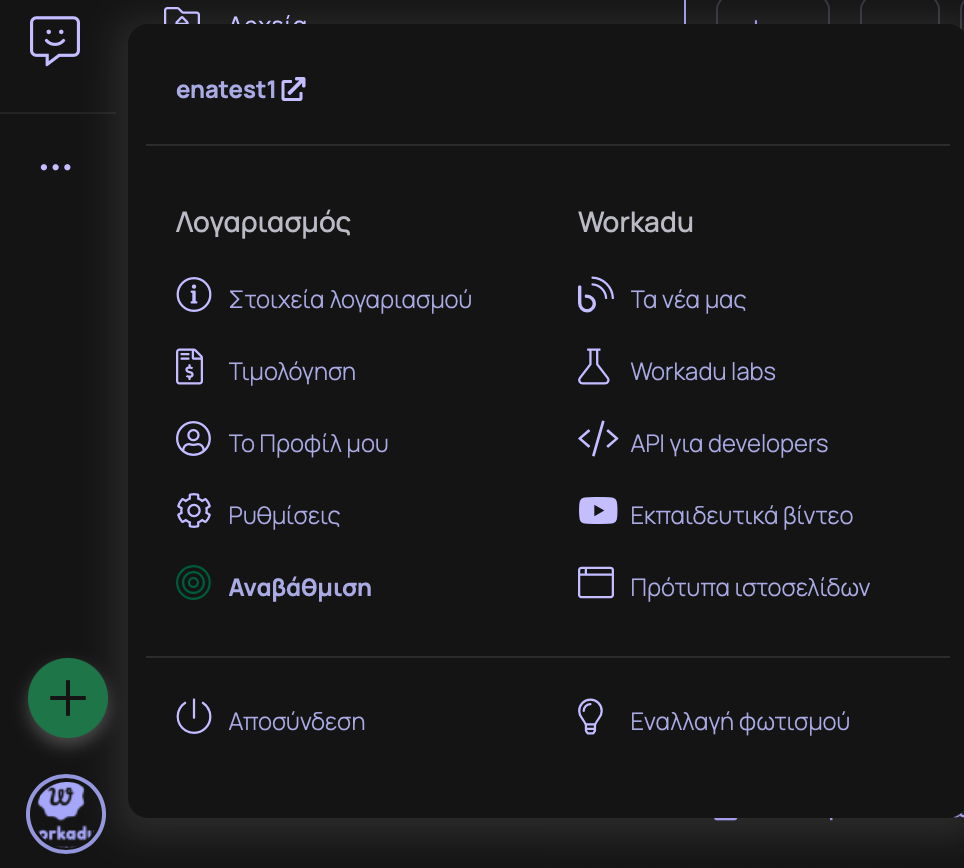
Task: Click the Workadu avatar at bottom left
Action: tap(66, 813)
